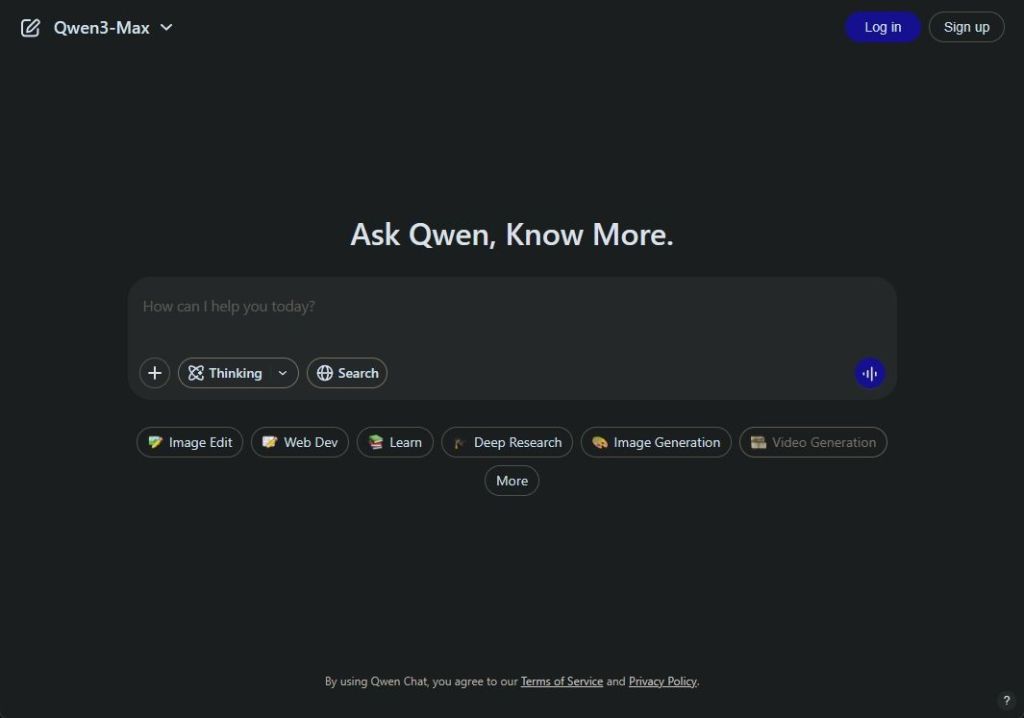Select the Web Dev mode
The image size is (1024, 718).
click(299, 442)
